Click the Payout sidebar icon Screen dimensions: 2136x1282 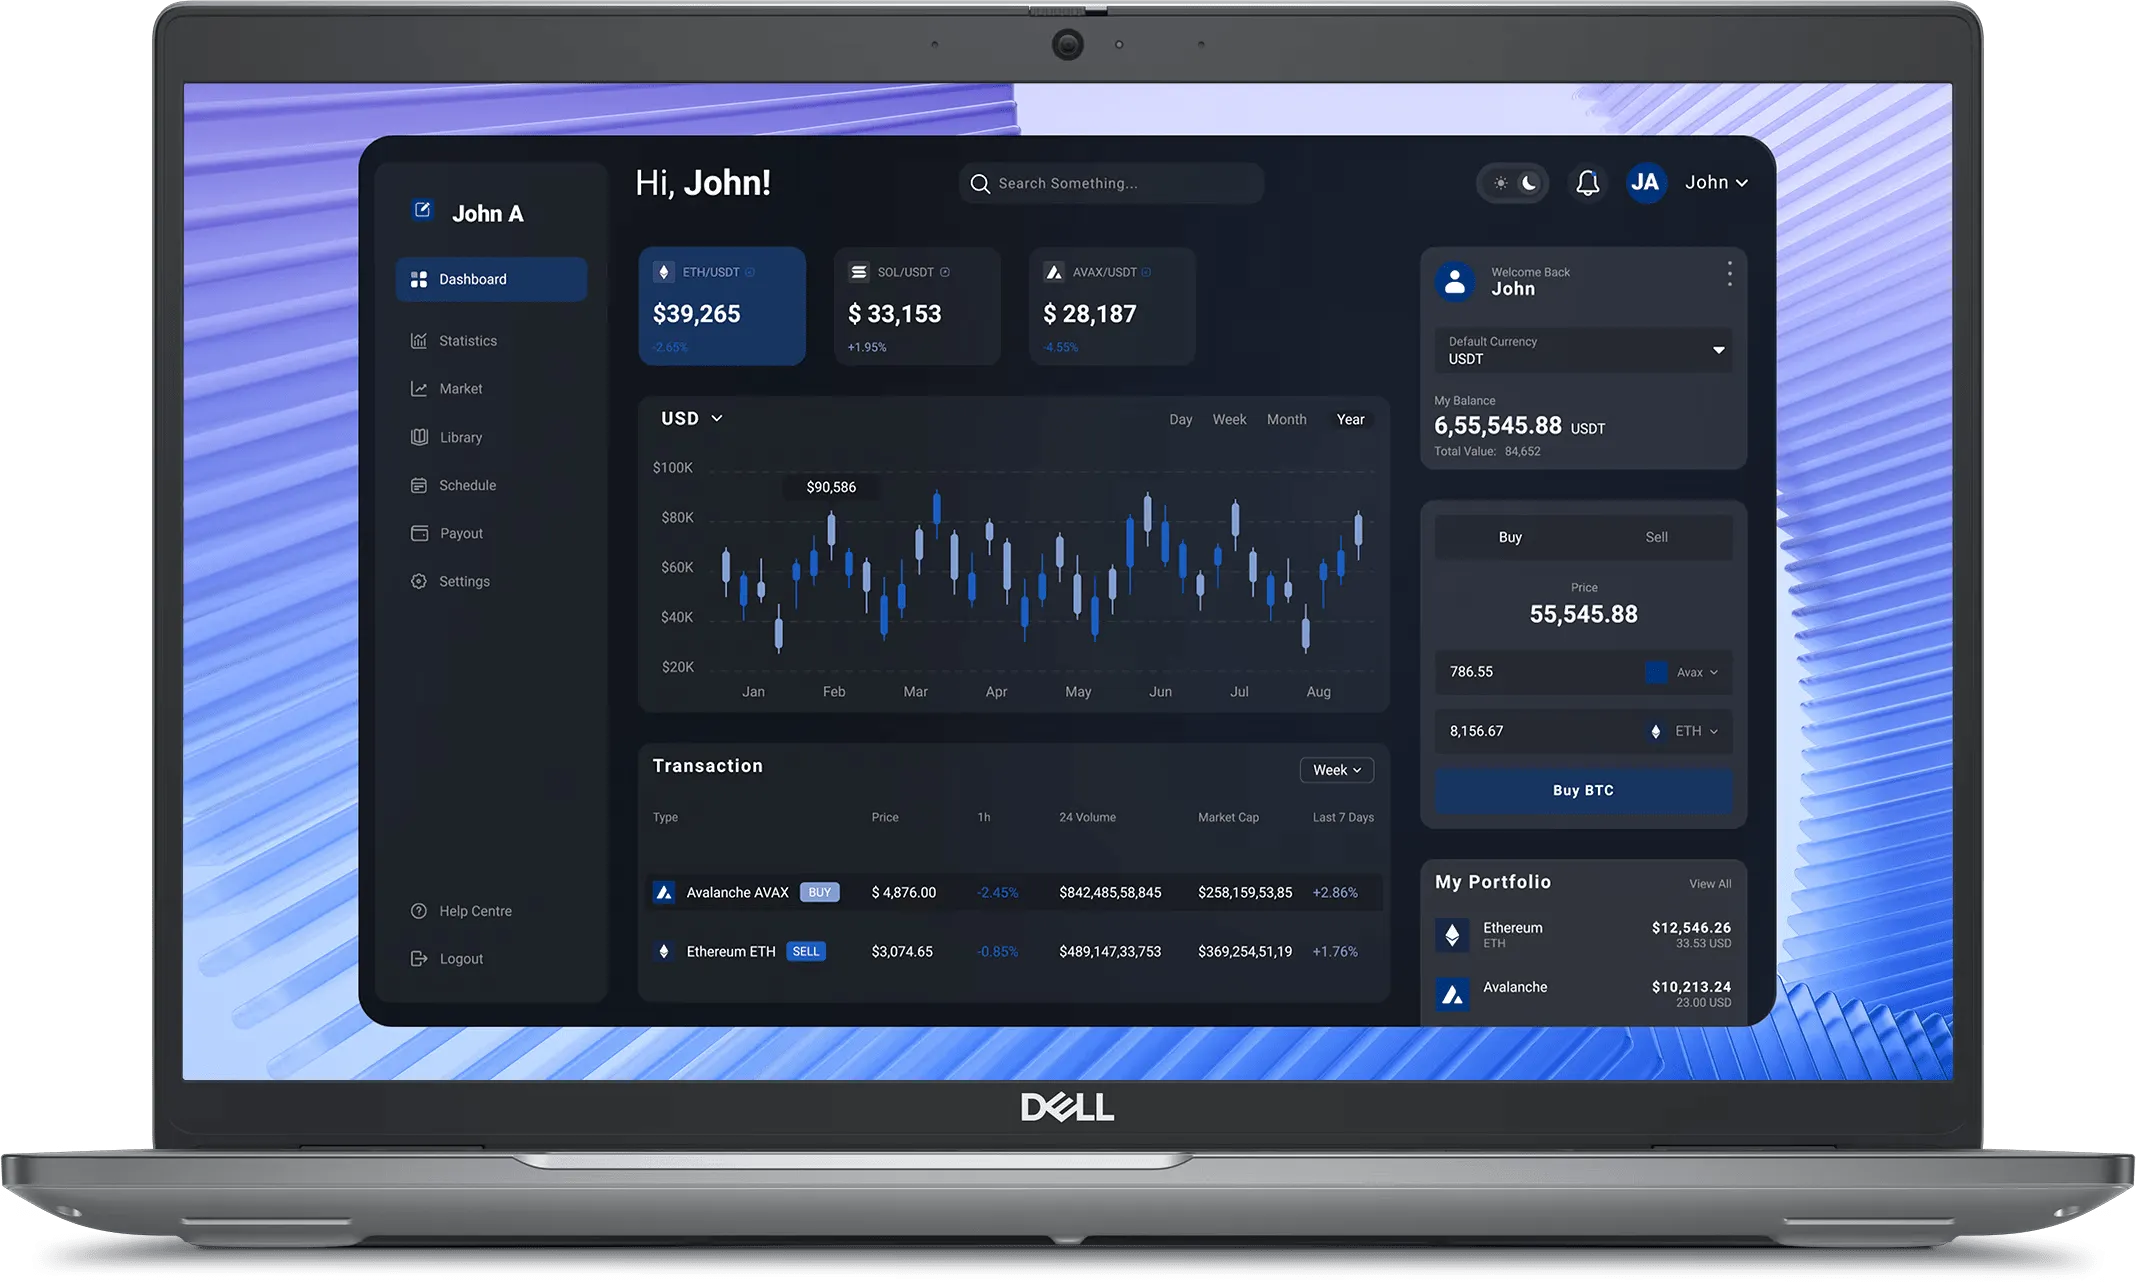[418, 533]
